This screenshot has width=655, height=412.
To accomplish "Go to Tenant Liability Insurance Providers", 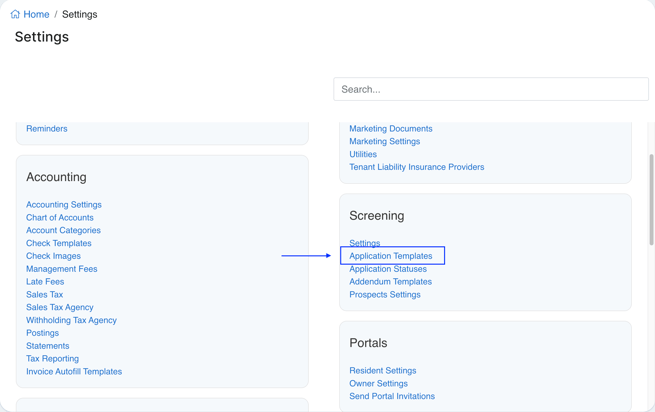I will tap(416, 167).
